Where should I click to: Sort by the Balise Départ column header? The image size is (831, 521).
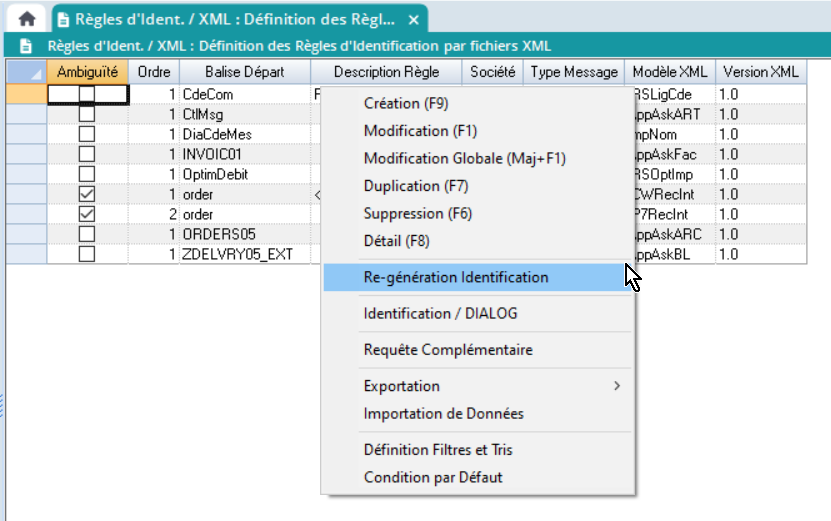(244, 72)
